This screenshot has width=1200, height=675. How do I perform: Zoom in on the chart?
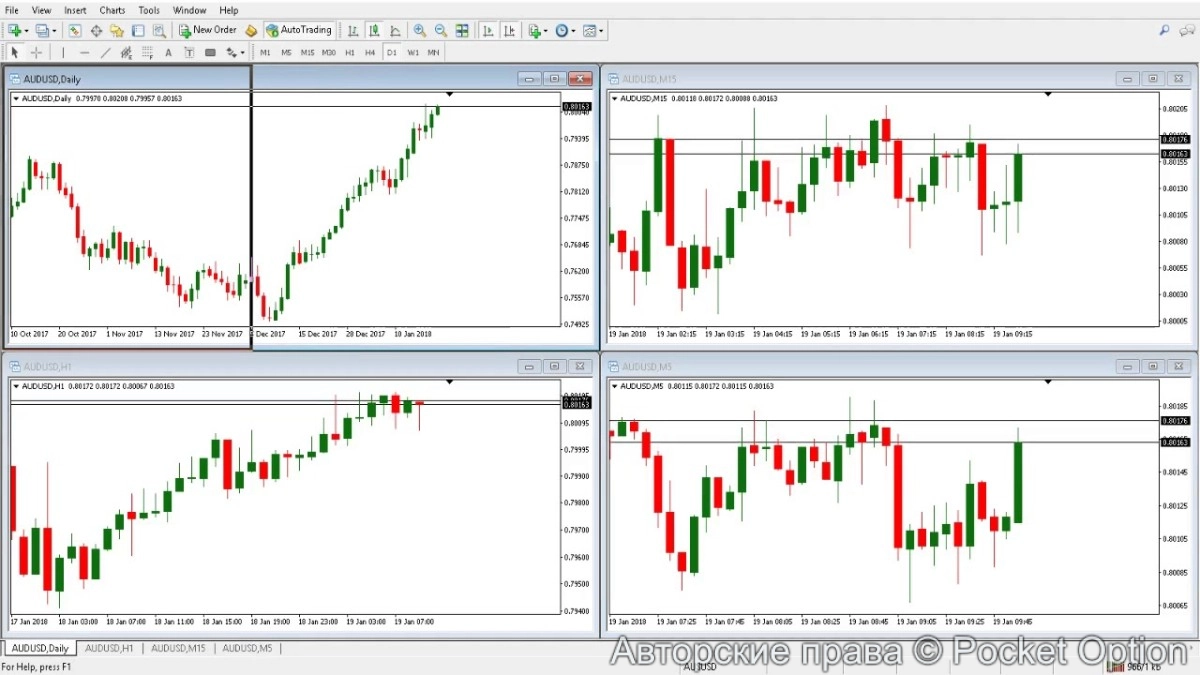tap(420, 31)
